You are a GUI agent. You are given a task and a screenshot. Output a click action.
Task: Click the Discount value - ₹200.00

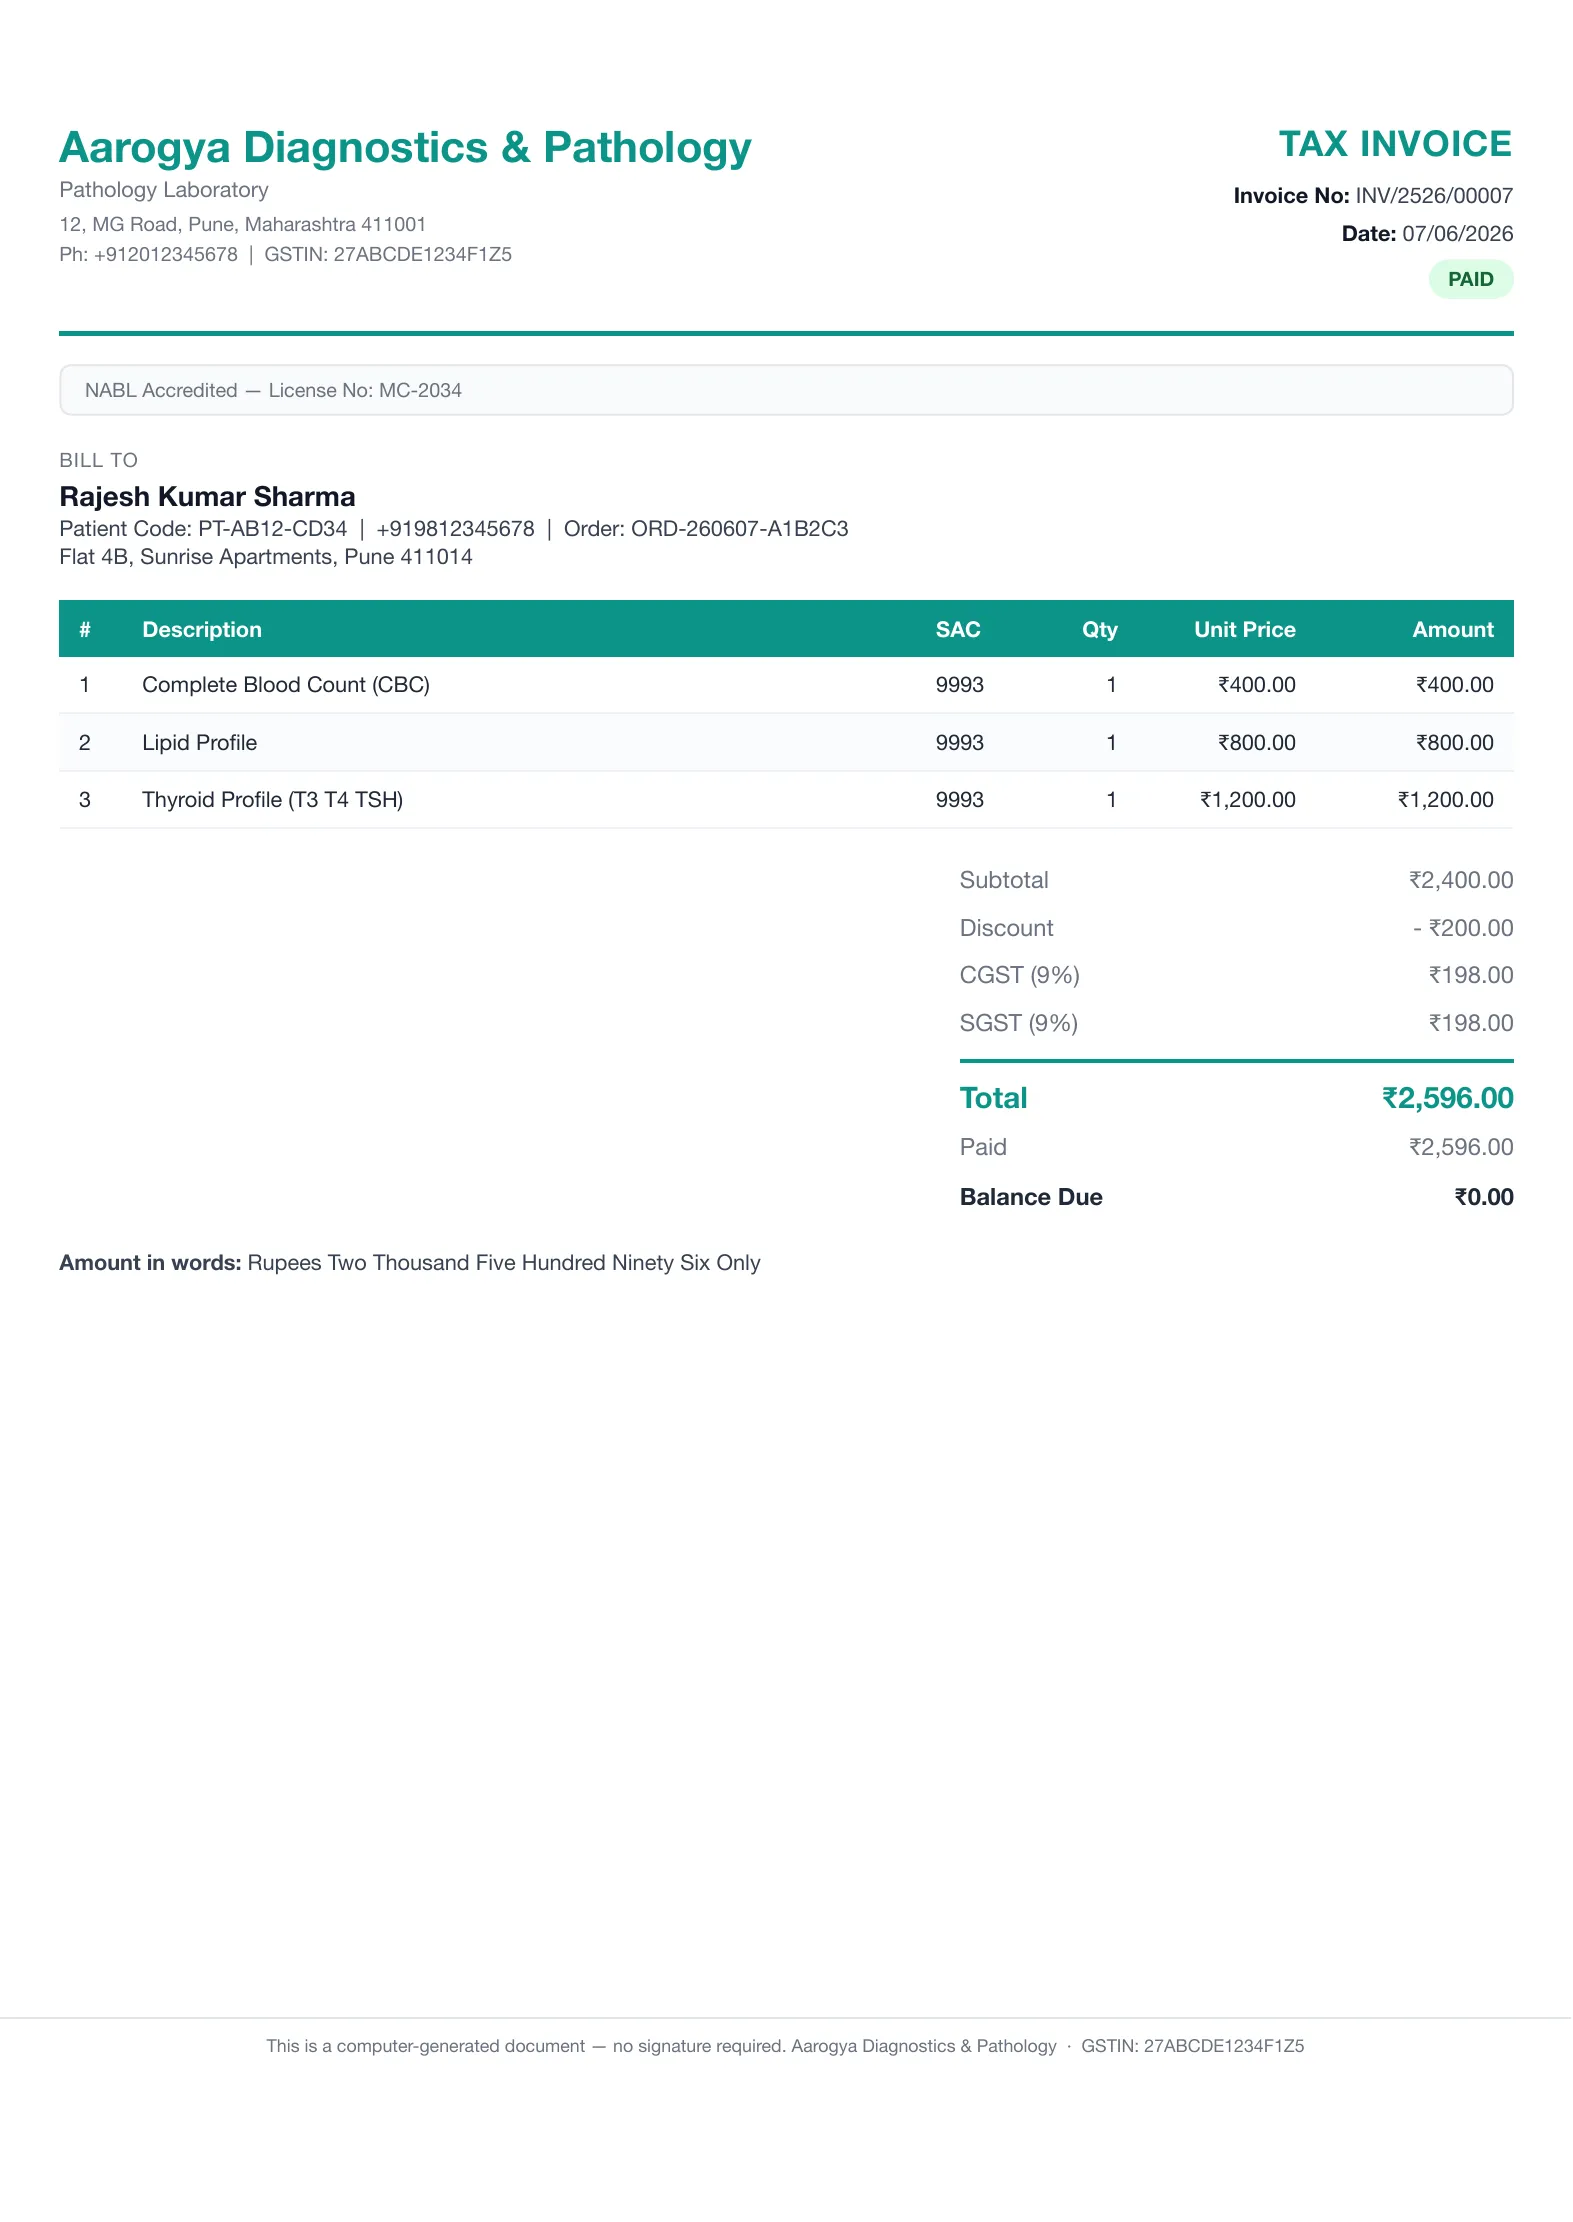(1463, 928)
